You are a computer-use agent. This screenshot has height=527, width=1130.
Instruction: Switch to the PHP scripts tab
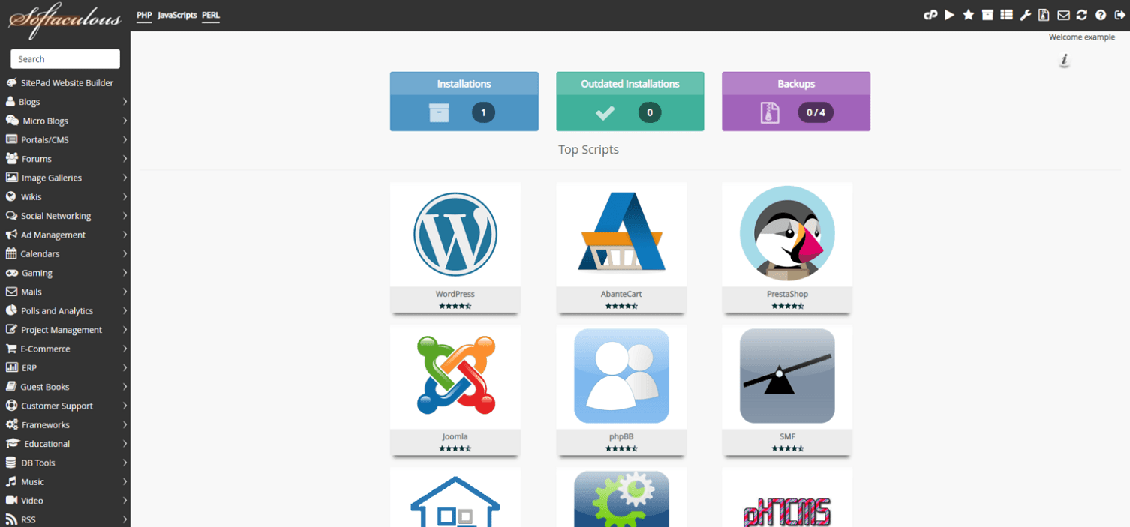(x=144, y=15)
